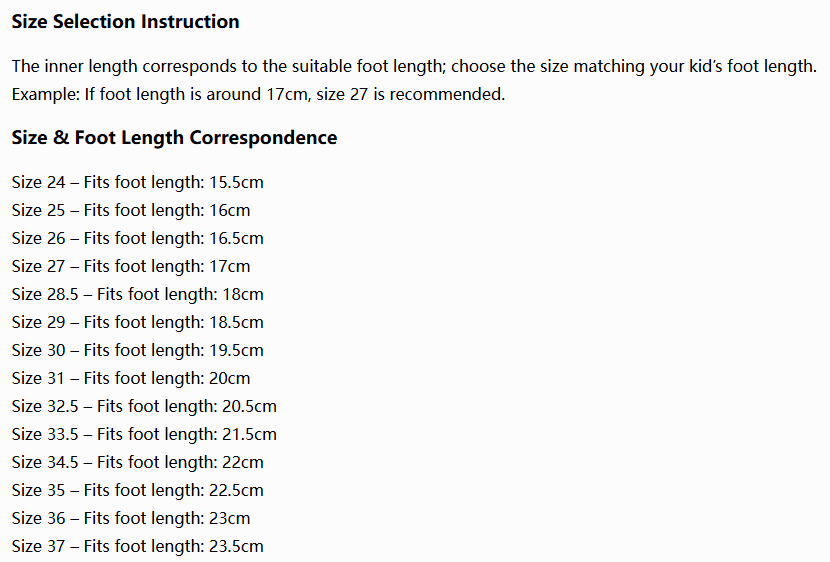830x562 pixels.
Task: Click the 17cm example recommendation line
Action: [258, 94]
